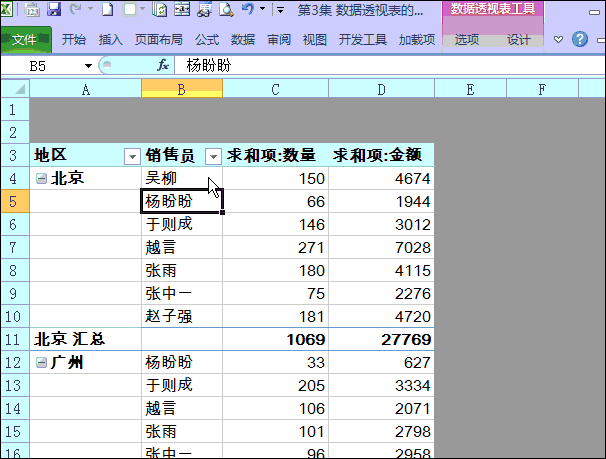Open the 文件 File tab
Image resolution: width=606 pixels, height=459 pixels.
click(25, 40)
